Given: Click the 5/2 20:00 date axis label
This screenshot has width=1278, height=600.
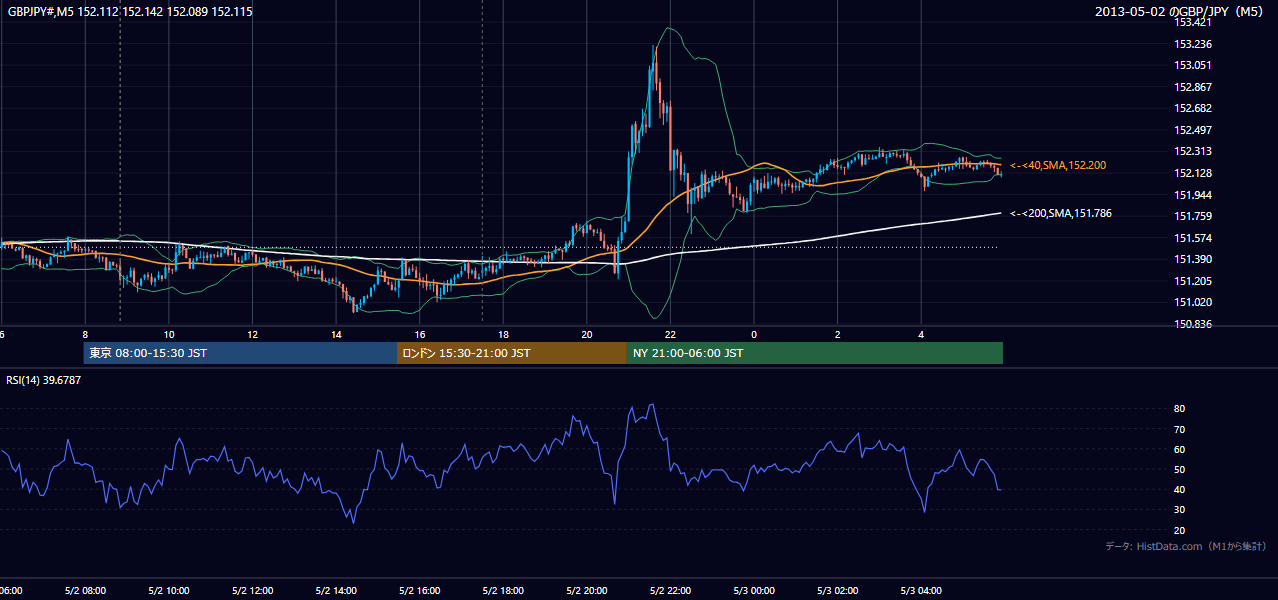Looking at the screenshot, I should pos(586,590).
